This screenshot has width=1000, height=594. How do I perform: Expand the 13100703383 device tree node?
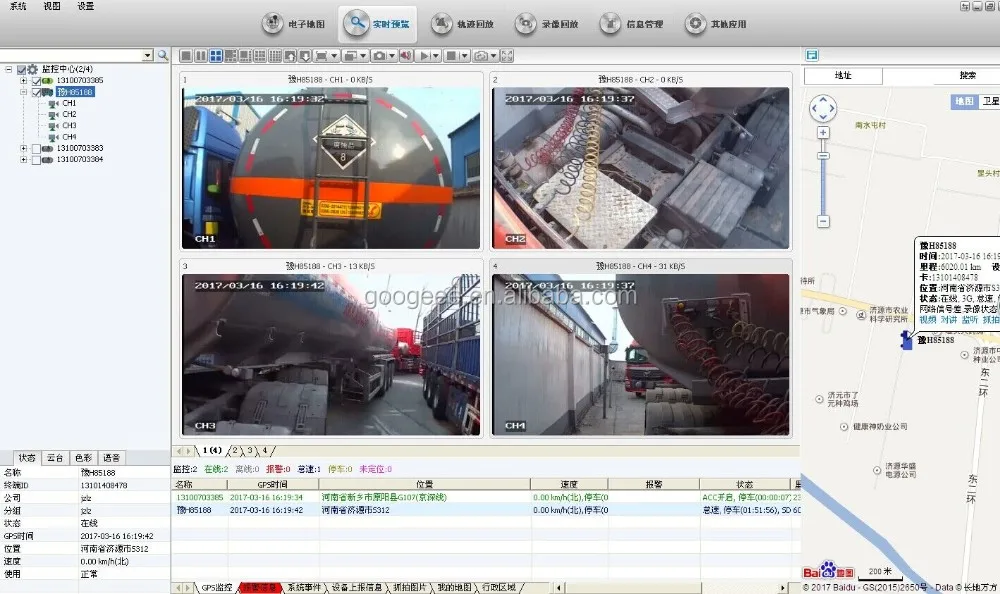tap(24, 148)
